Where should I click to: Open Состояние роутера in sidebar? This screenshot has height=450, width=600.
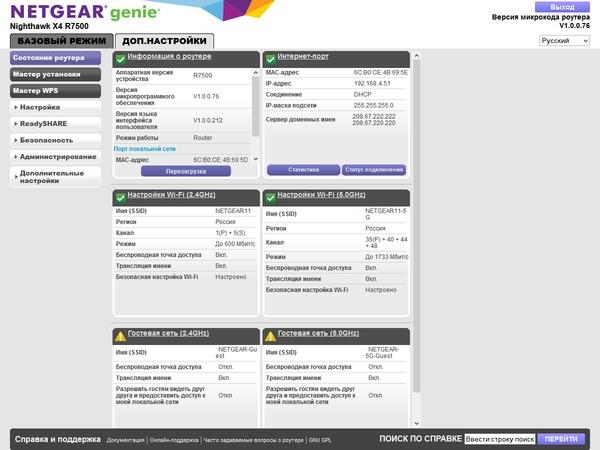(55, 58)
